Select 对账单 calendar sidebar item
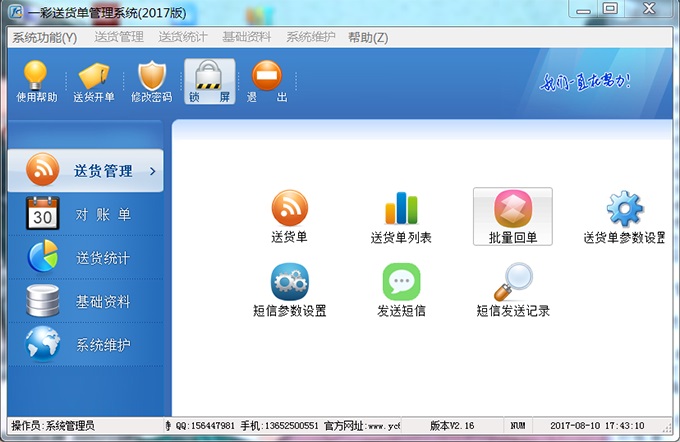The height and width of the screenshot is (442, 680). pyautogui.click(x=86, y=214)
